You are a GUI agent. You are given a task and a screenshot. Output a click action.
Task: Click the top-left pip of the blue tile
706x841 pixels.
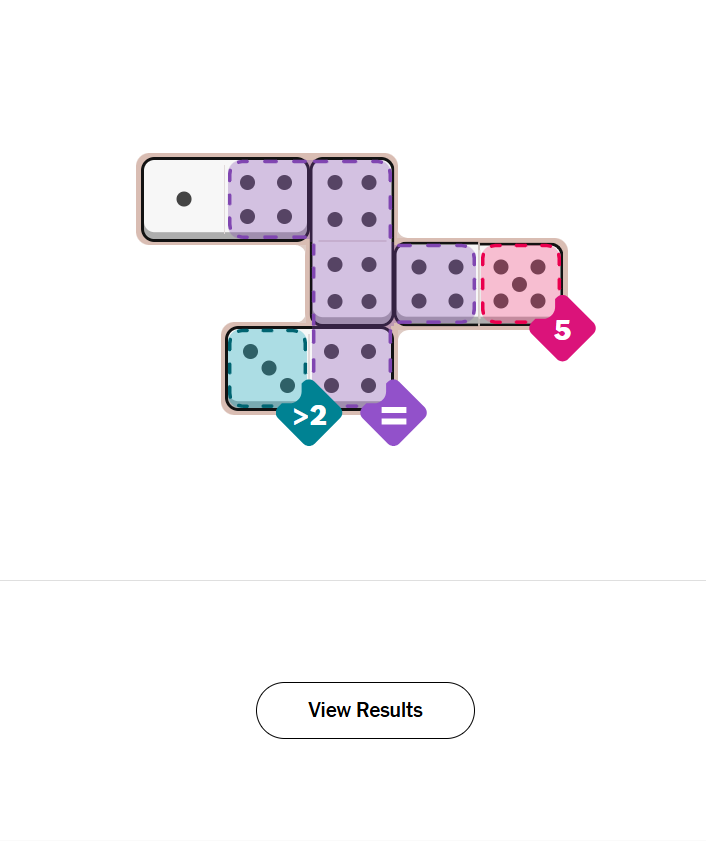(x=251, y=351)
